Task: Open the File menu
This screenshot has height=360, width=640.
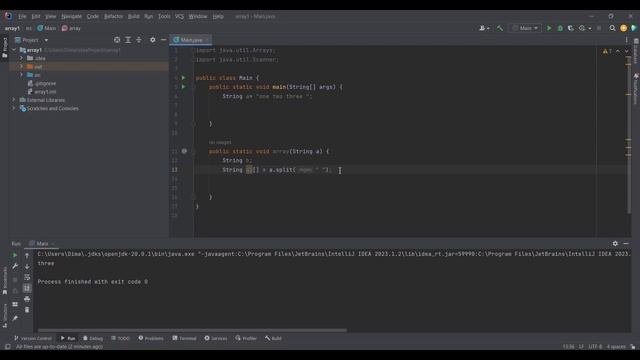Action: pyautogui.click(x=22, y=16)
